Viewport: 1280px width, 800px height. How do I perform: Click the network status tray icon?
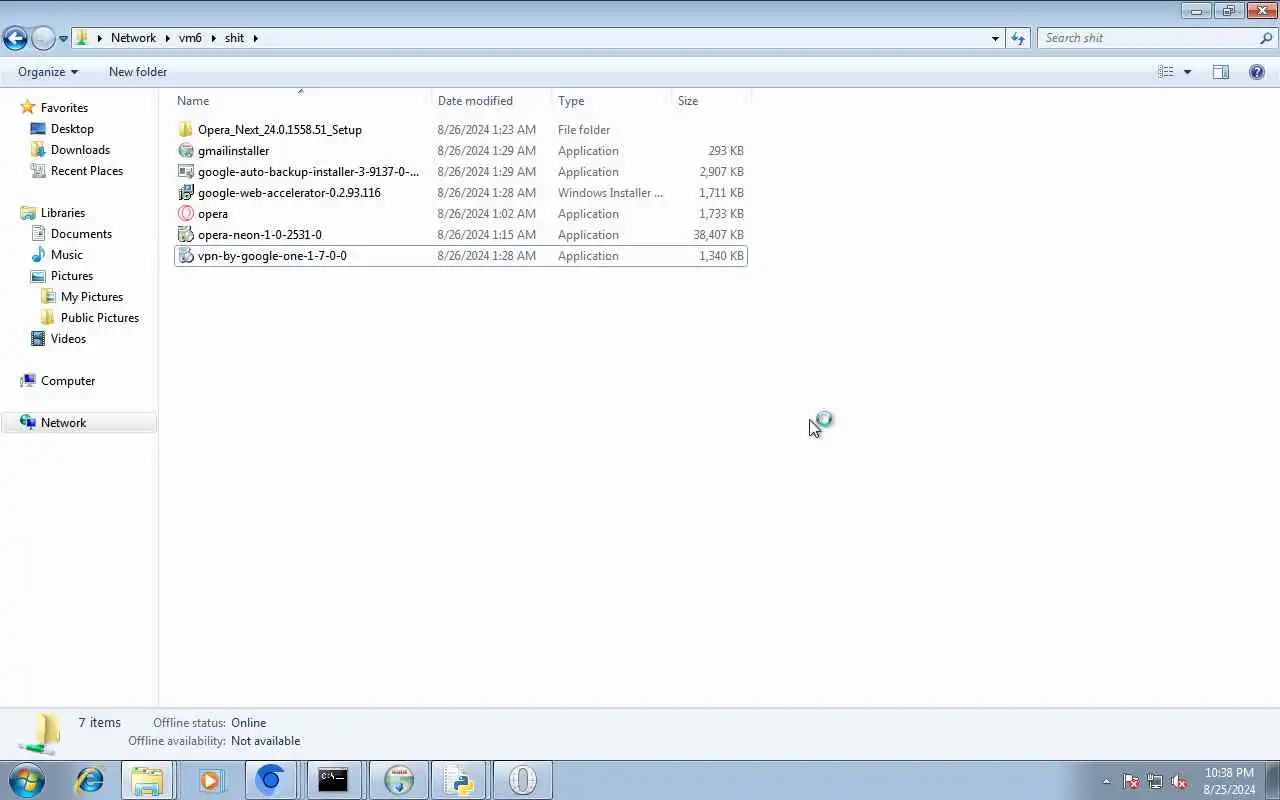[1155, 781]
